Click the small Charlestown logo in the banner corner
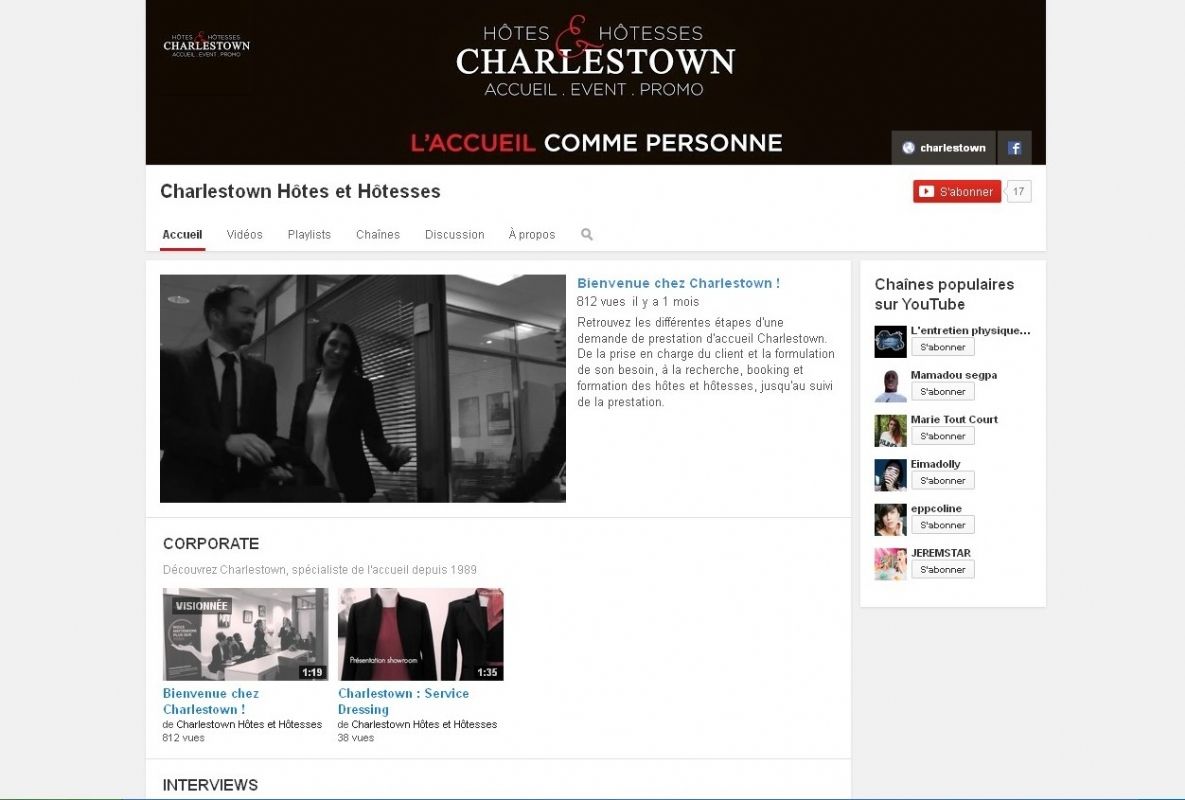 [206, 45]
